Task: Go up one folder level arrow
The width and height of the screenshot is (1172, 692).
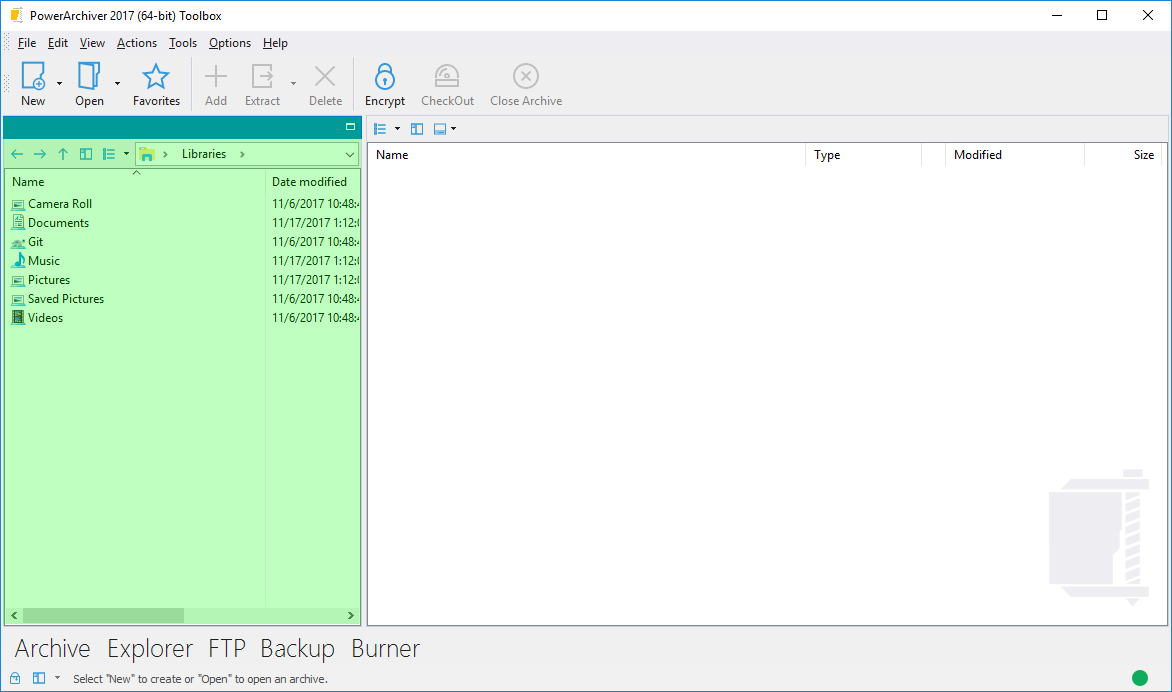Action: click(x=63, y=154)
